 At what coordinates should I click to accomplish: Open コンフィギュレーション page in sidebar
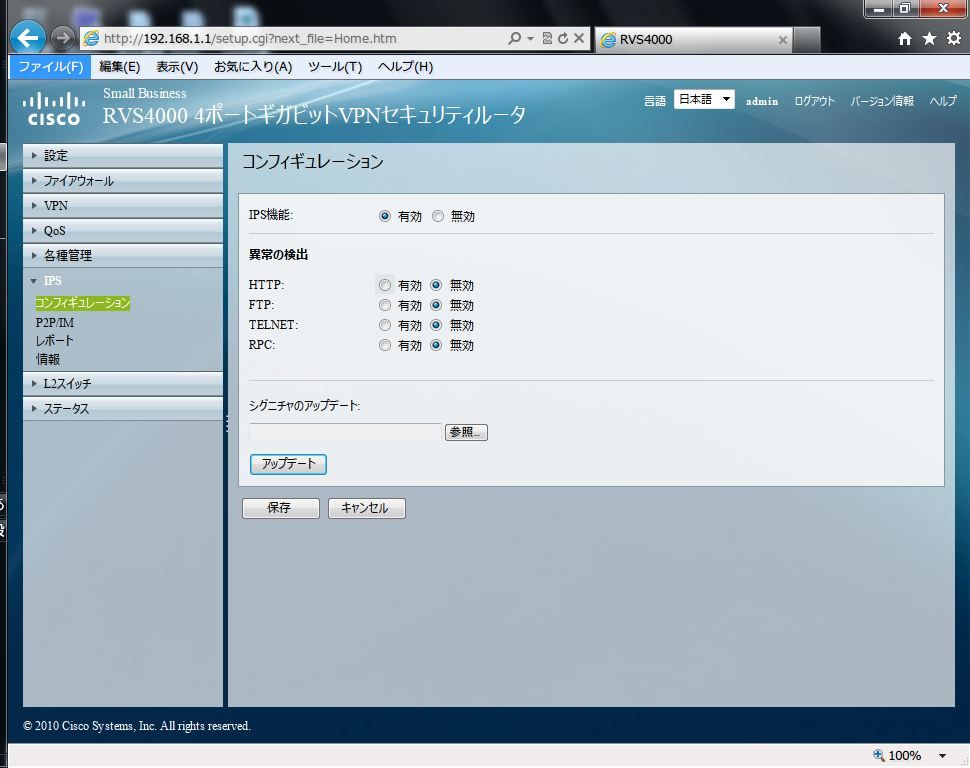click(82, 303)
